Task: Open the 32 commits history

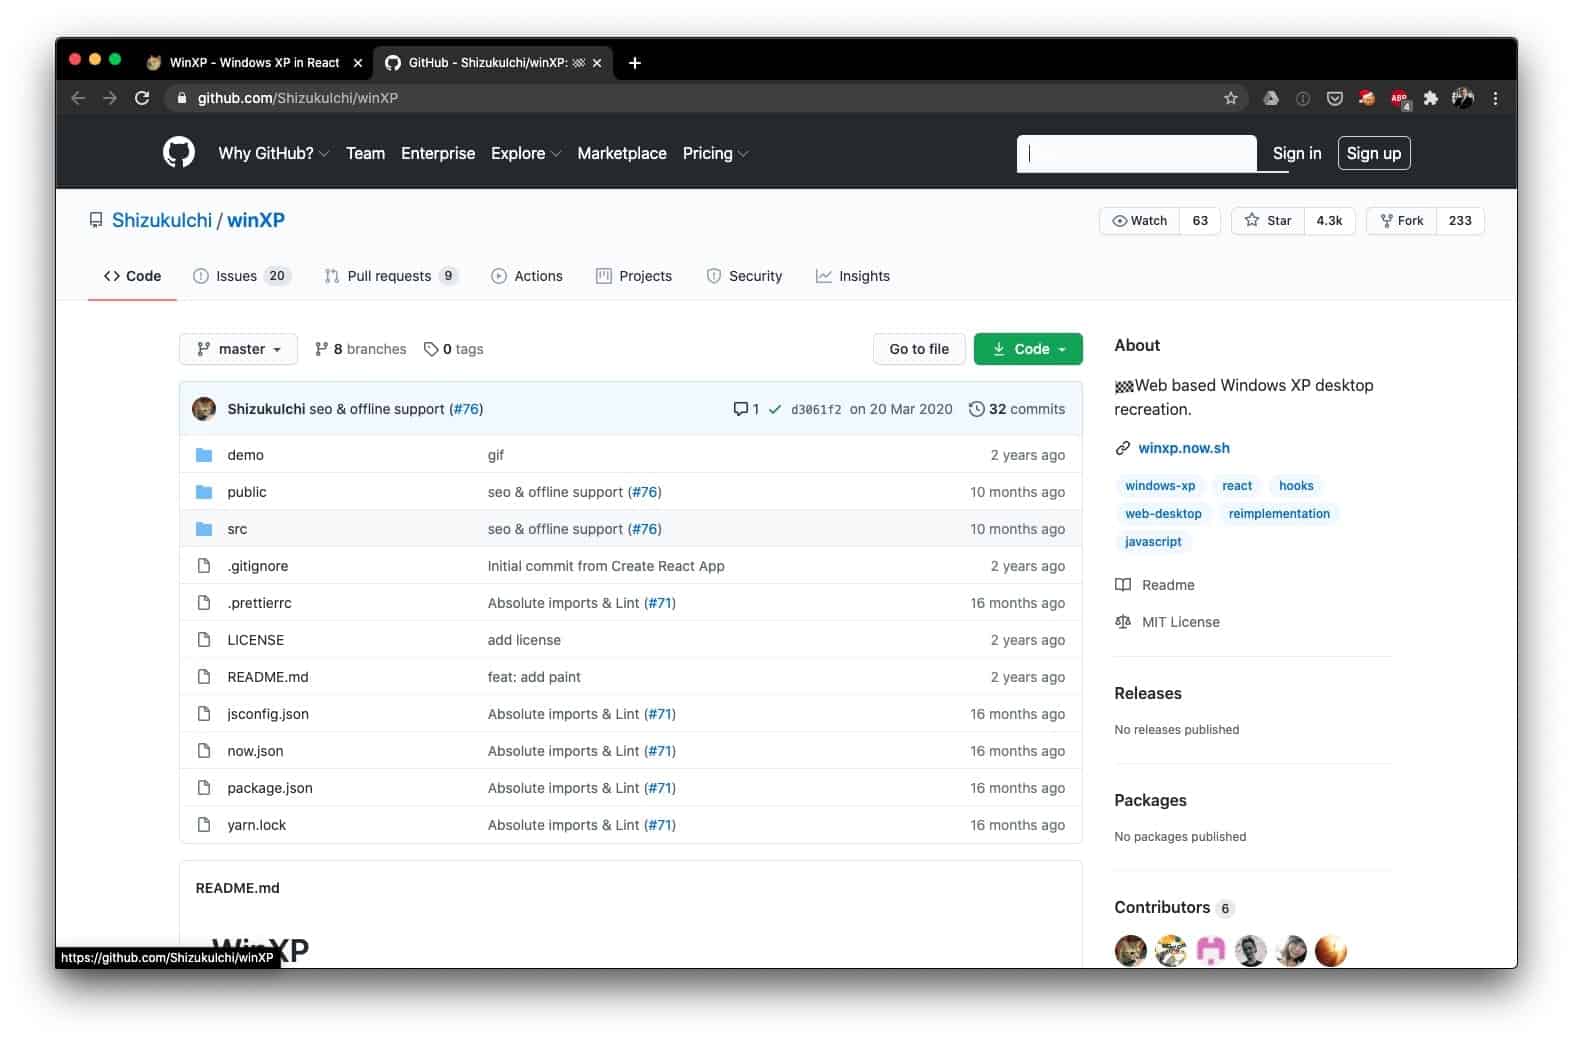Action: (1017, 409)
